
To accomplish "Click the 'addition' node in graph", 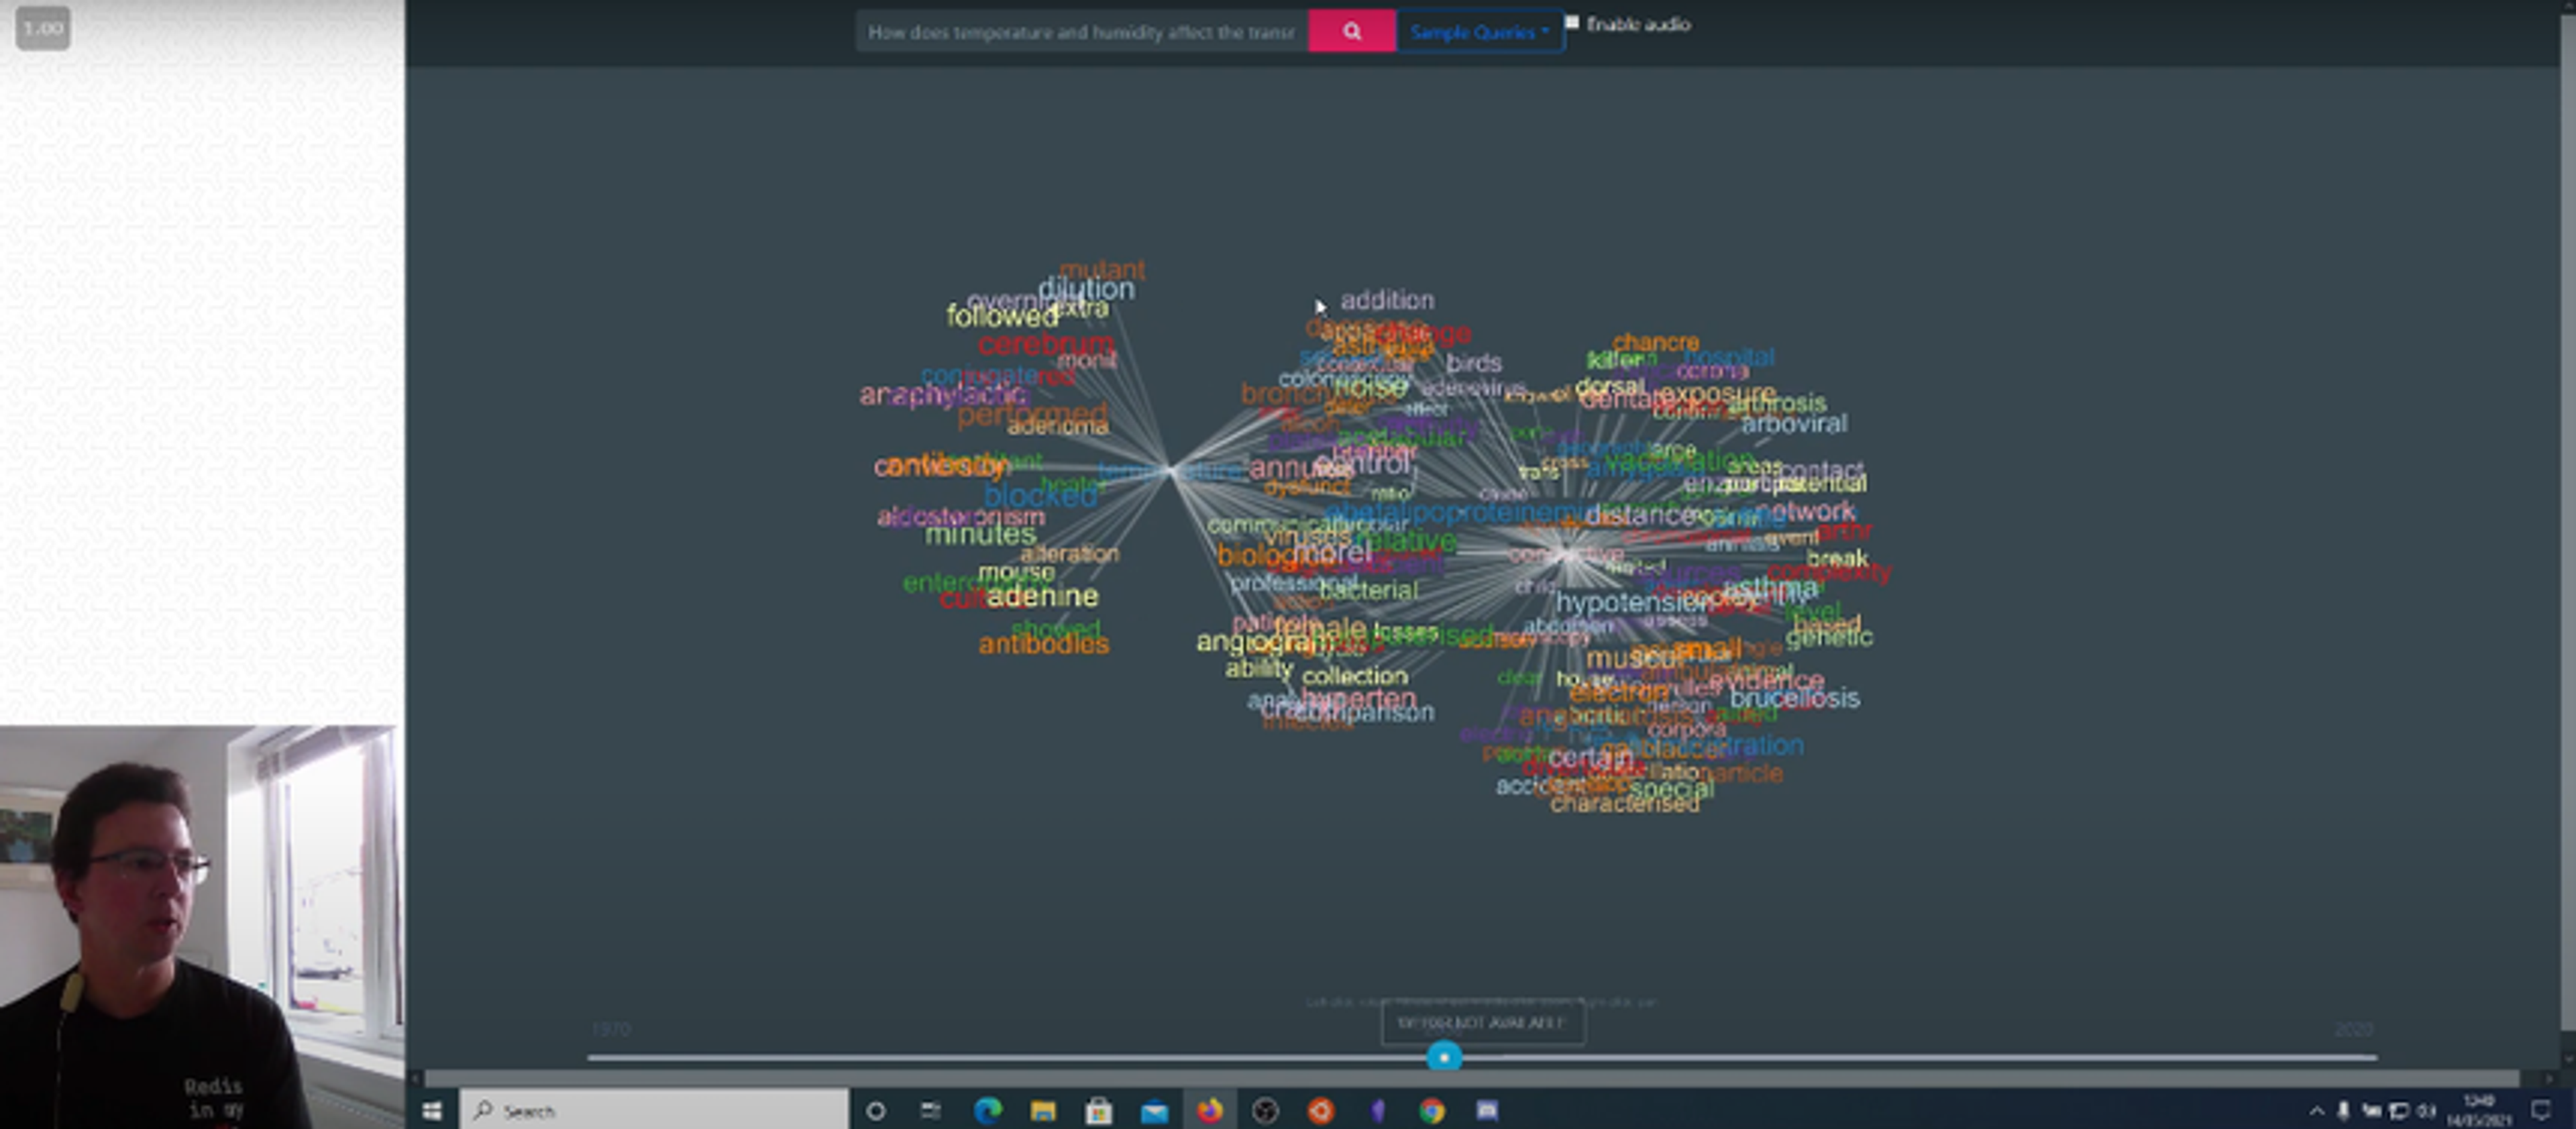I will pyautogui.click(x=1387, y=299).
